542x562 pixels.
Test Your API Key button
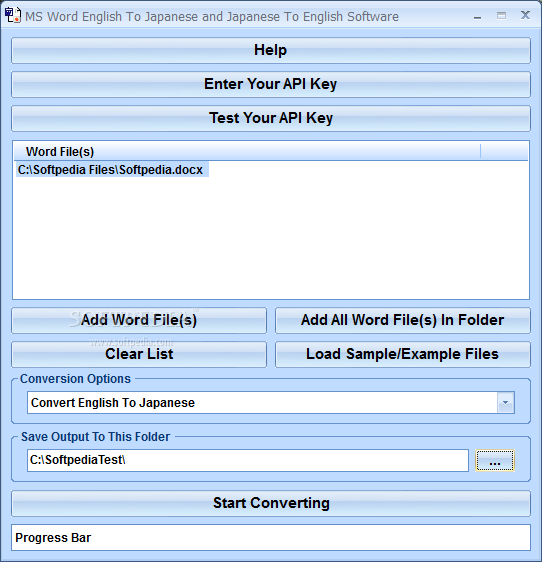coord(271,118)
